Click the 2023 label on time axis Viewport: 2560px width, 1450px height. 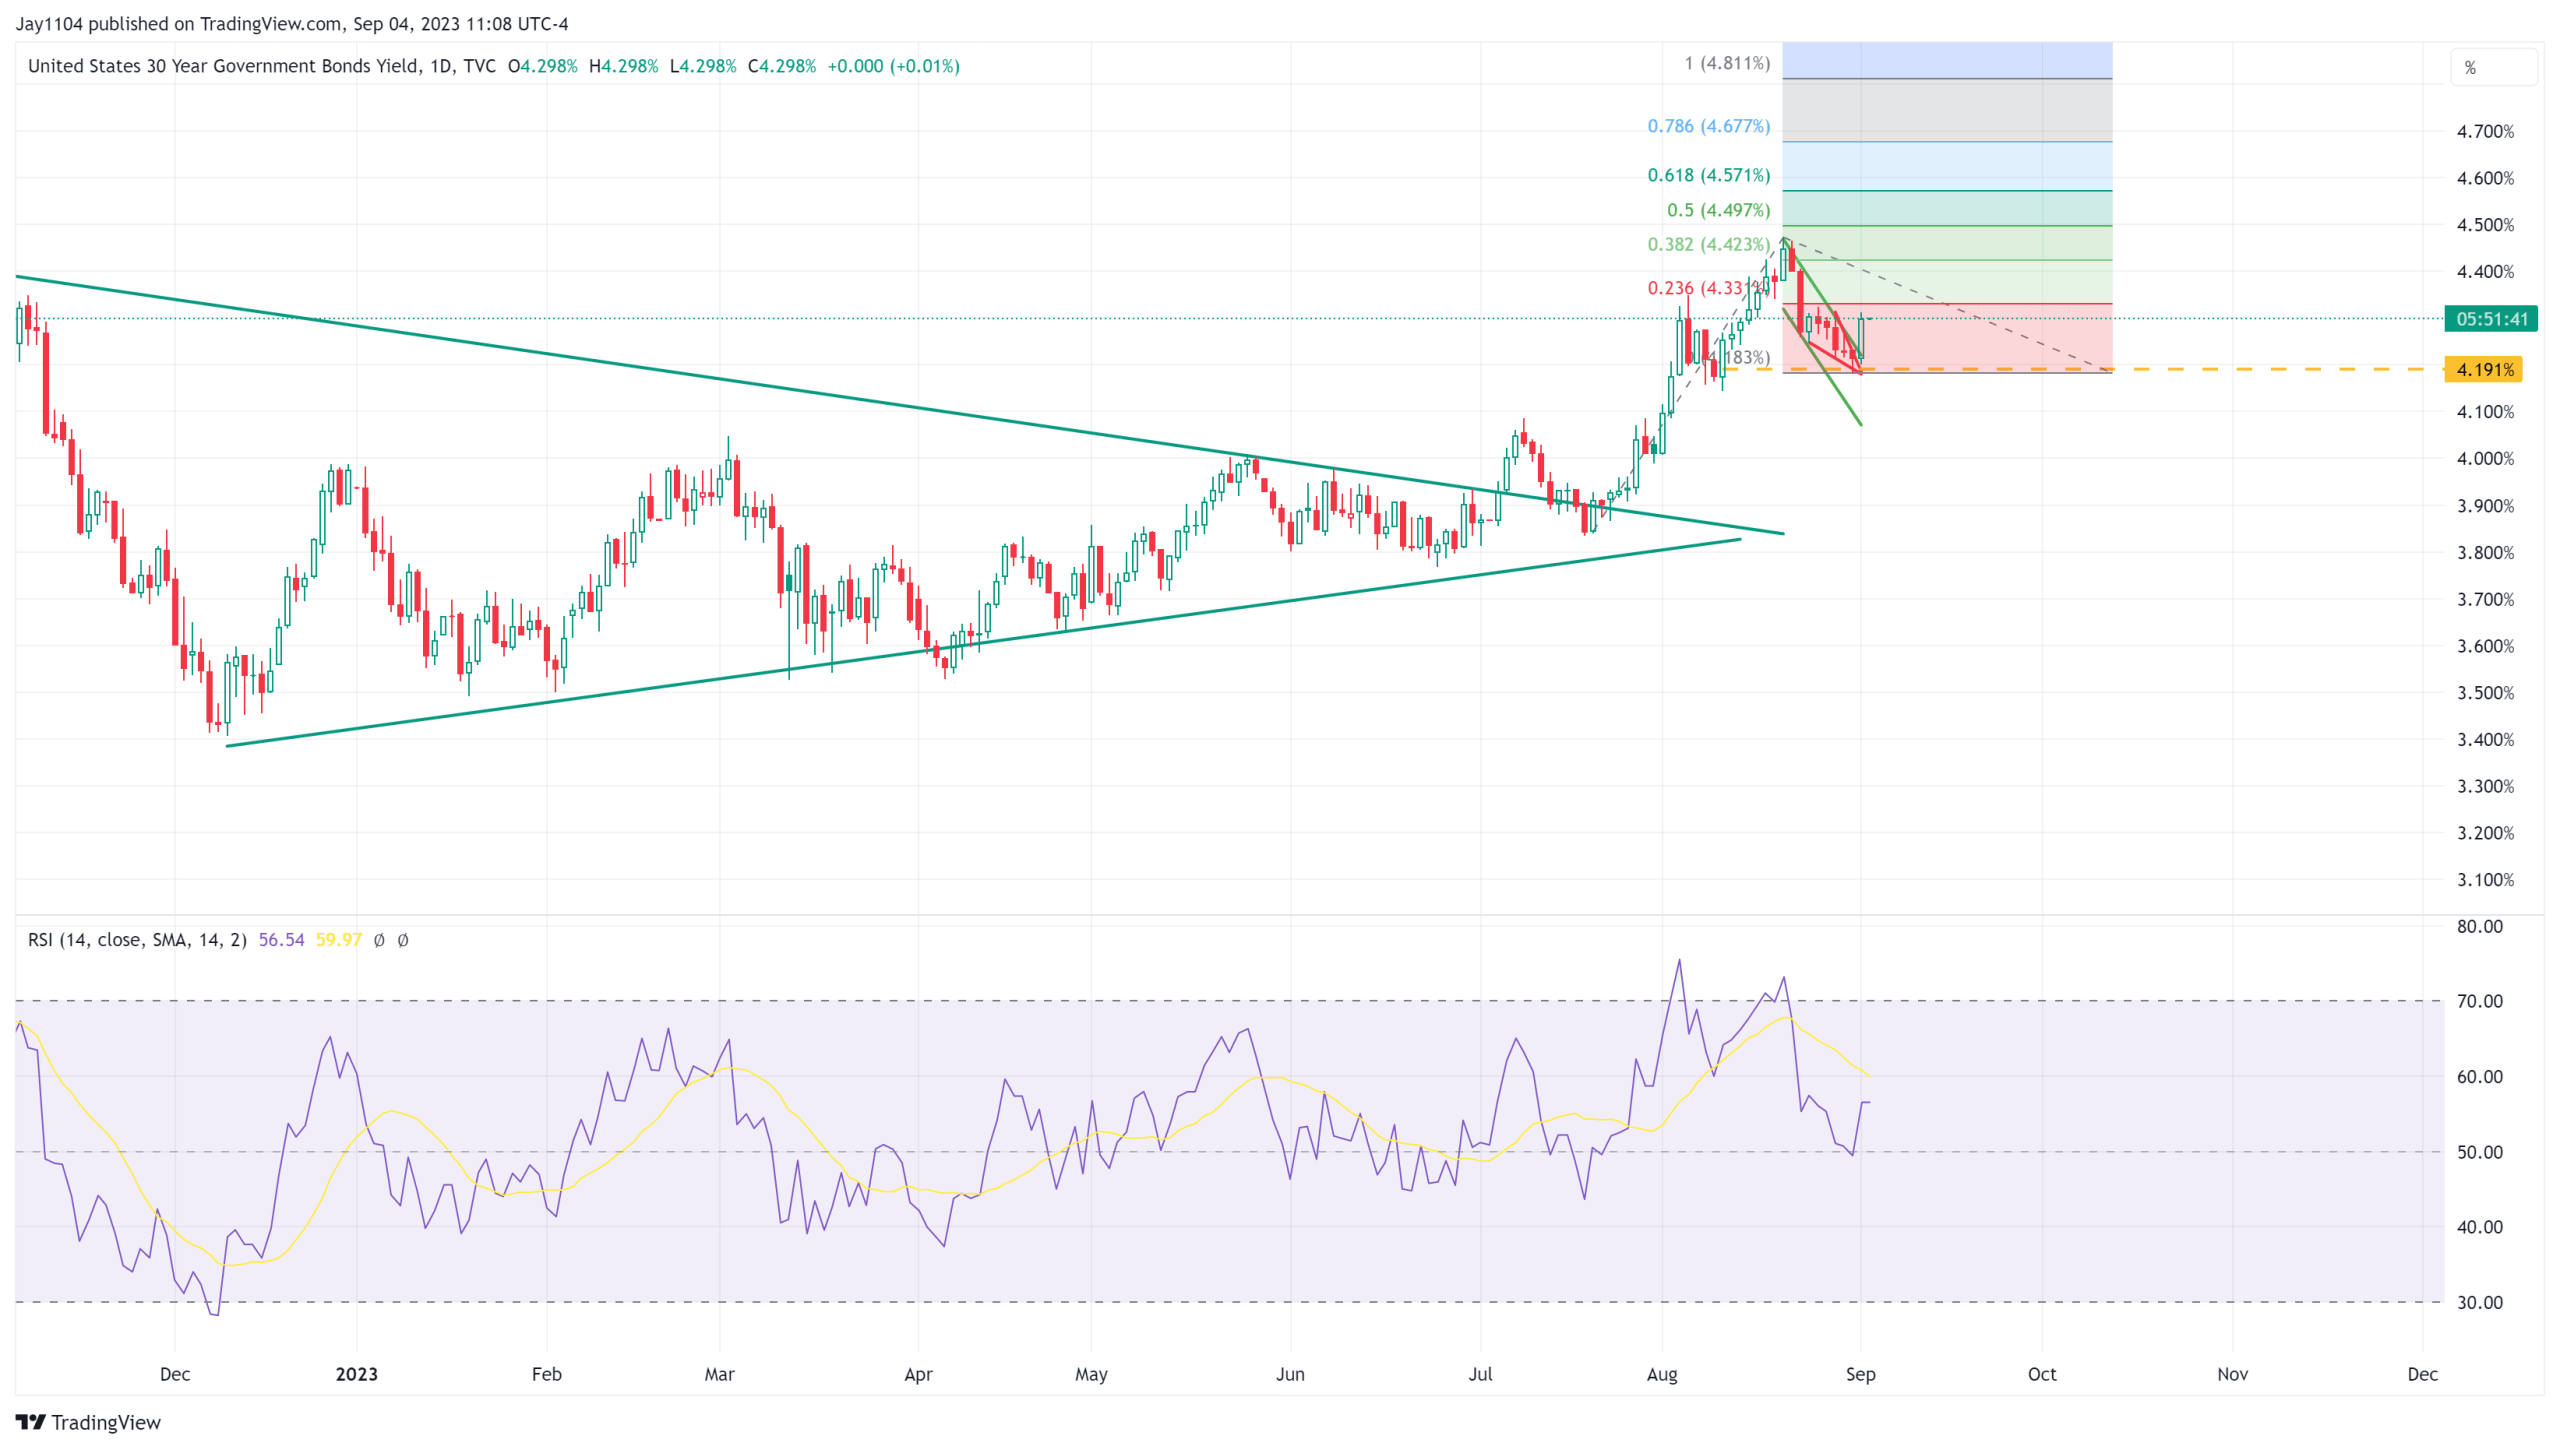(357, 1374)
